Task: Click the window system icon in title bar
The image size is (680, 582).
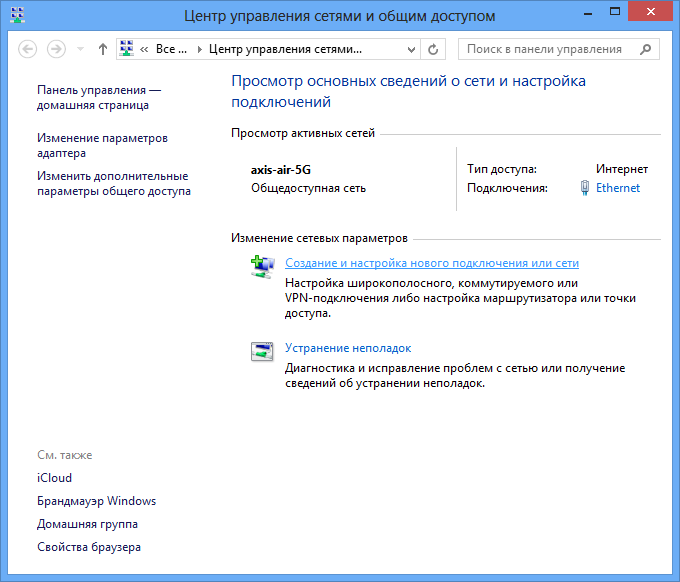Action: click(x=17, y=15)
